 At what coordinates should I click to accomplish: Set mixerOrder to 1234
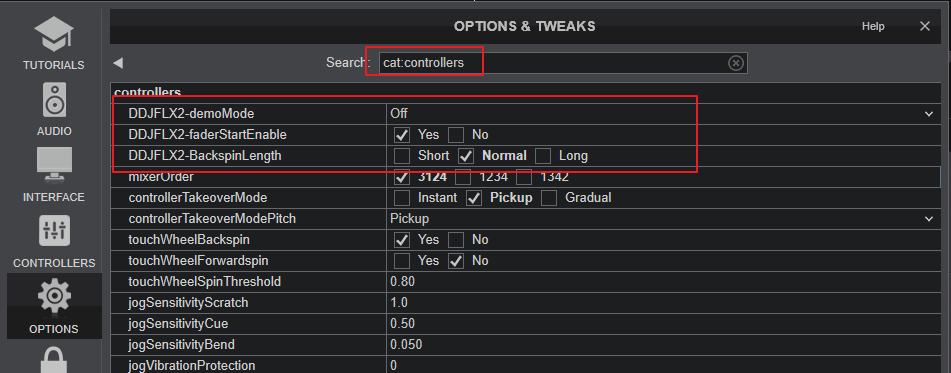[463, 177]
